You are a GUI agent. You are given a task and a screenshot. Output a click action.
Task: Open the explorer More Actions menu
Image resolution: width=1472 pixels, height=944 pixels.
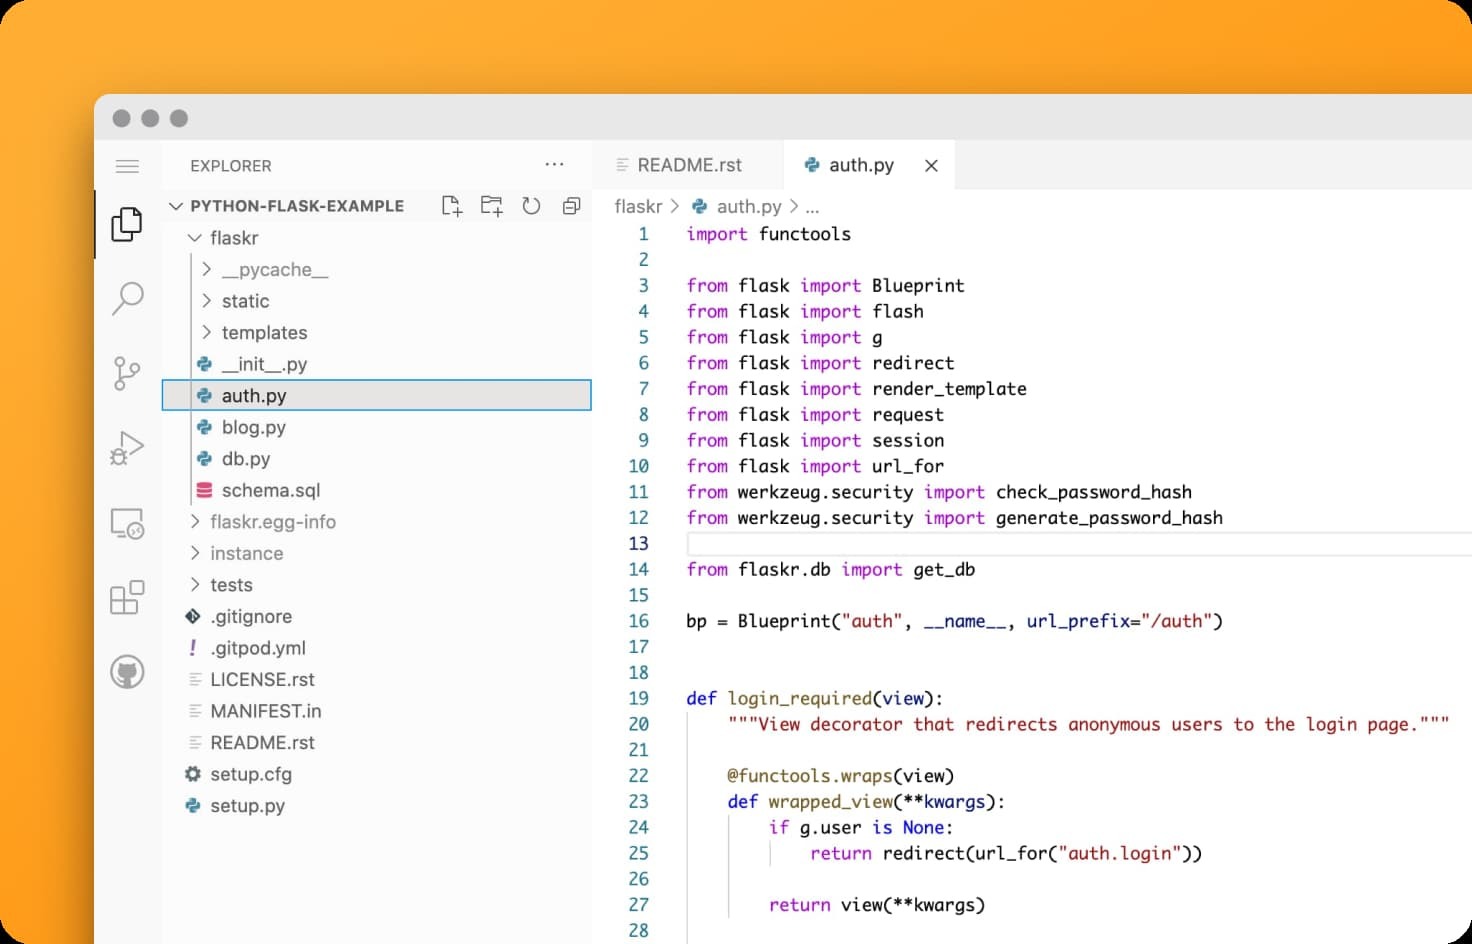point(554,164)
